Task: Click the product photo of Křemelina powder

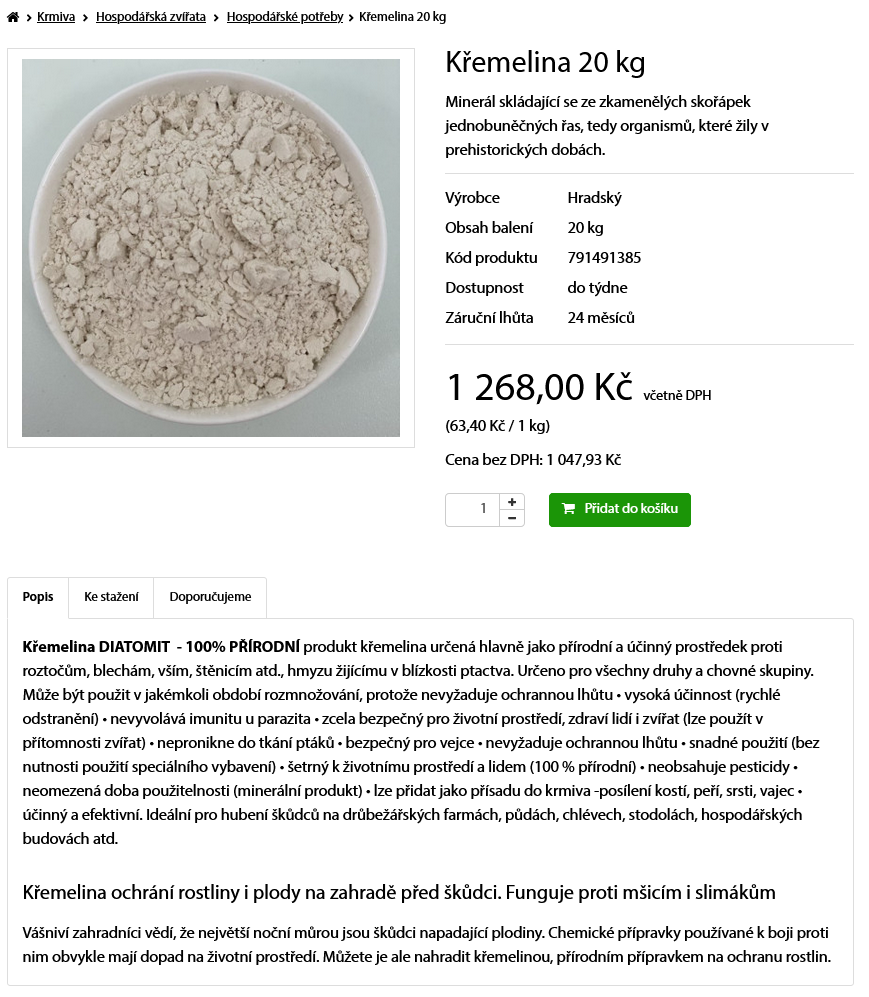Action: [211, 248]
